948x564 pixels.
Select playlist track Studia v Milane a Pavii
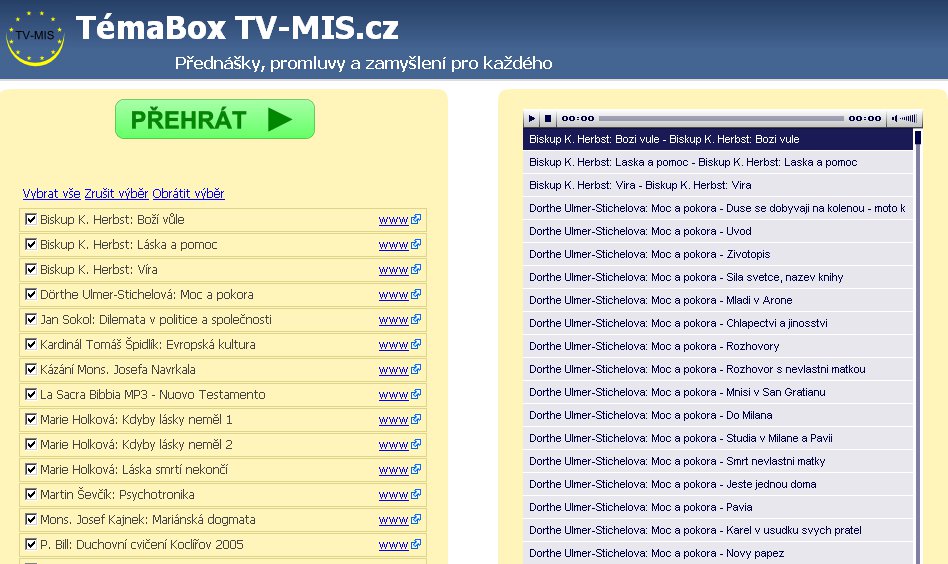718,438
